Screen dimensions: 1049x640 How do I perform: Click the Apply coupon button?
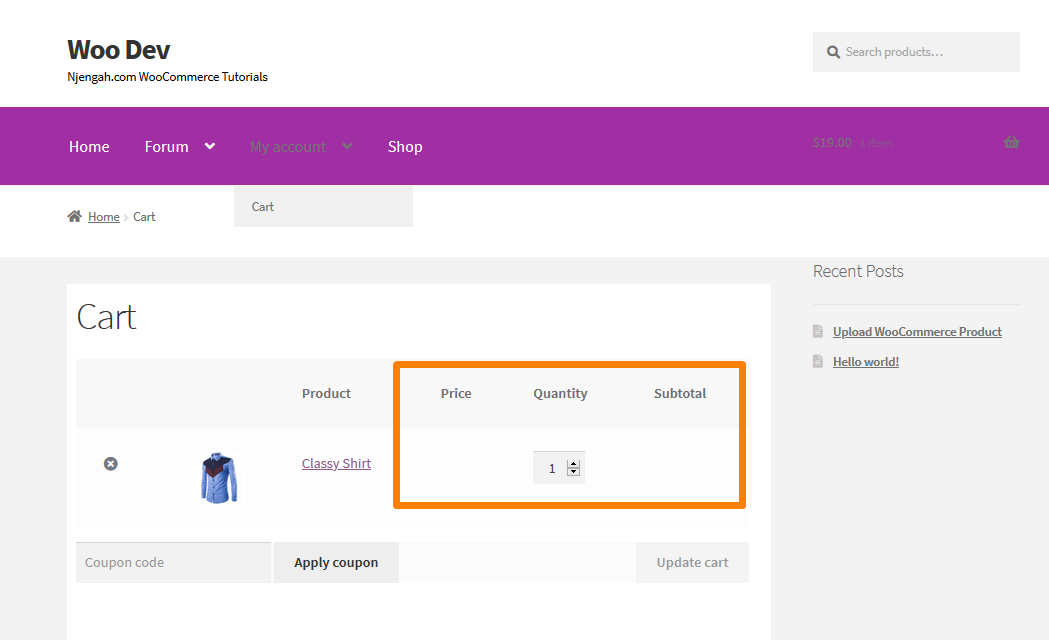point(336,562)
